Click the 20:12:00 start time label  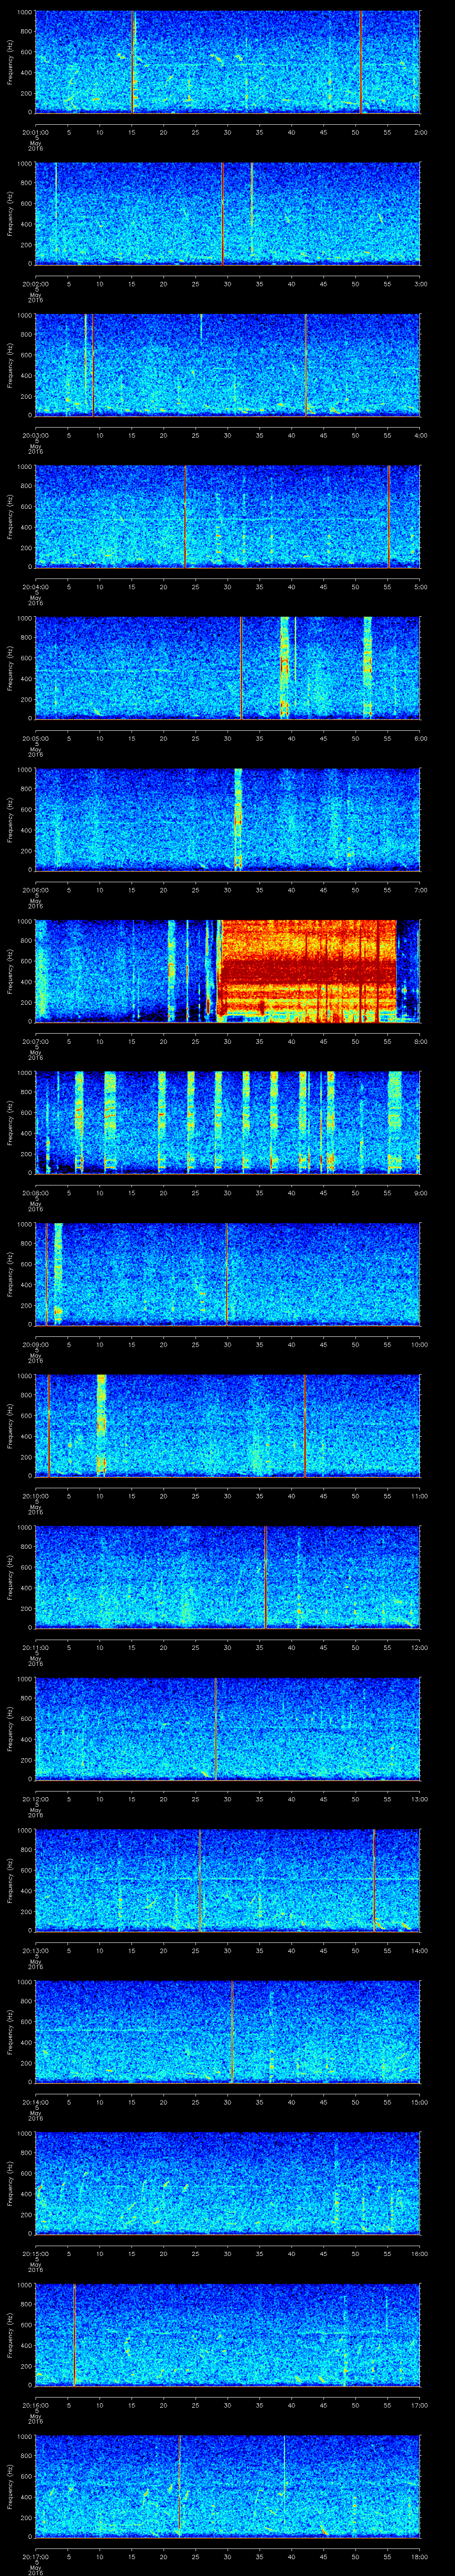[35, 1799]
